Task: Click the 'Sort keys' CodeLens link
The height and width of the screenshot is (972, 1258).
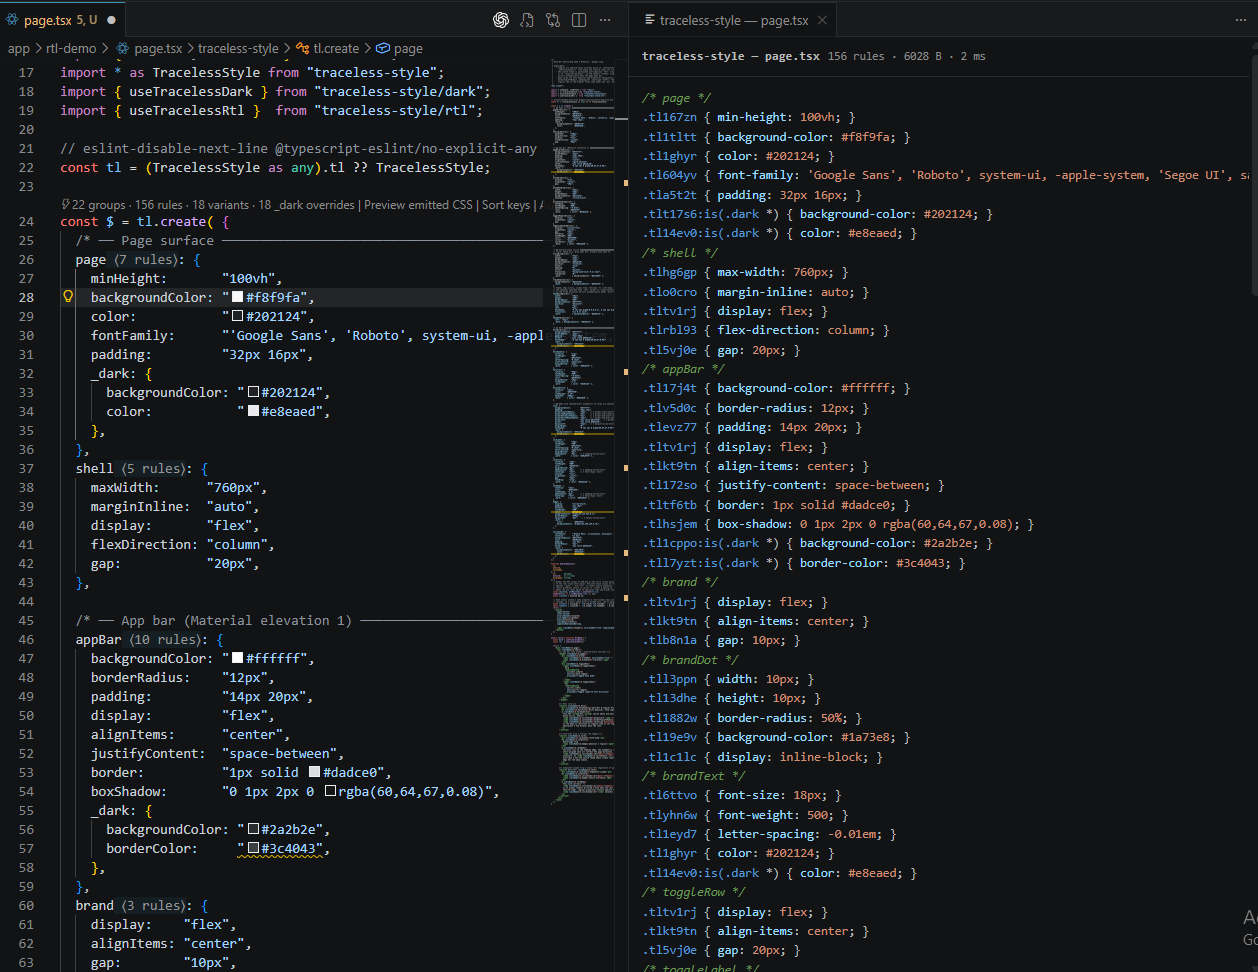Action: [506, 205]
